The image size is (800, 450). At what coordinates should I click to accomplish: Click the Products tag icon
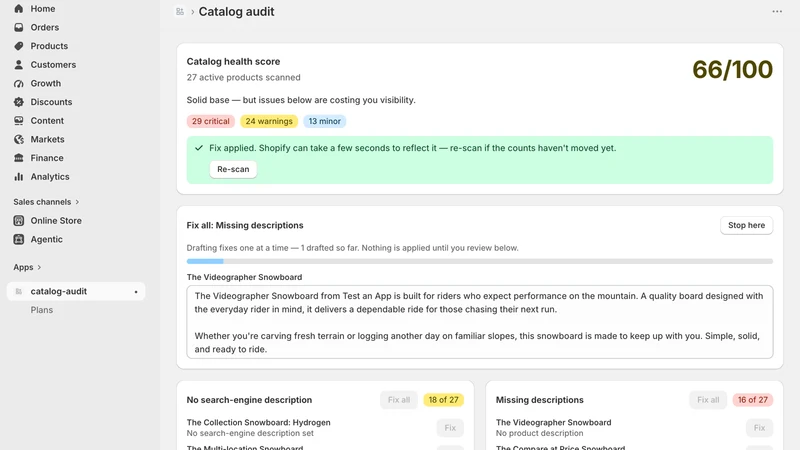19,46
